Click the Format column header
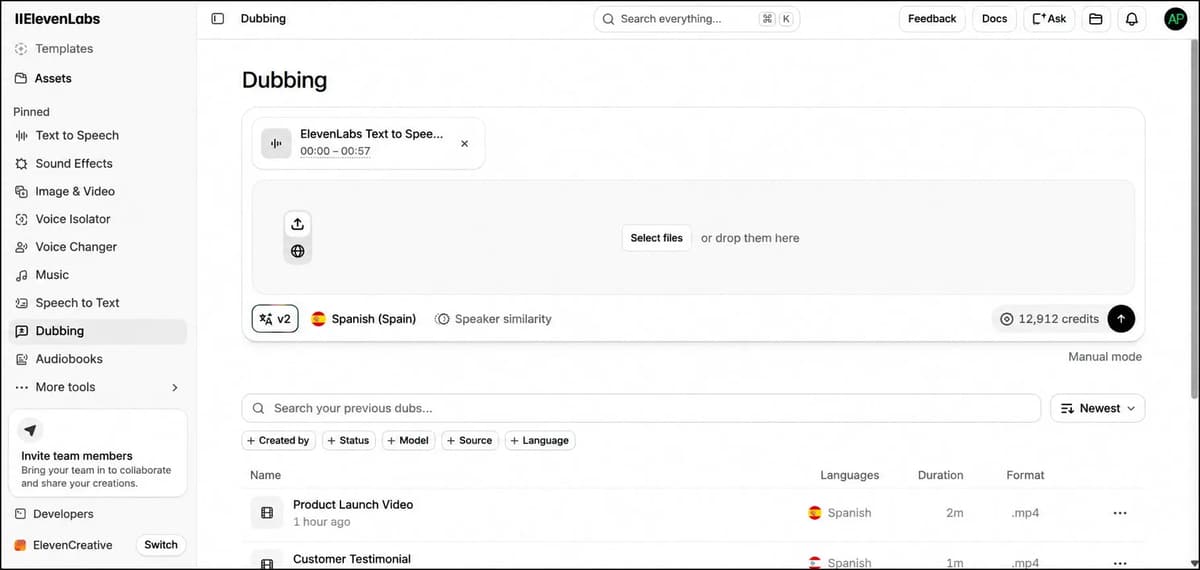 coord(1025,475)
